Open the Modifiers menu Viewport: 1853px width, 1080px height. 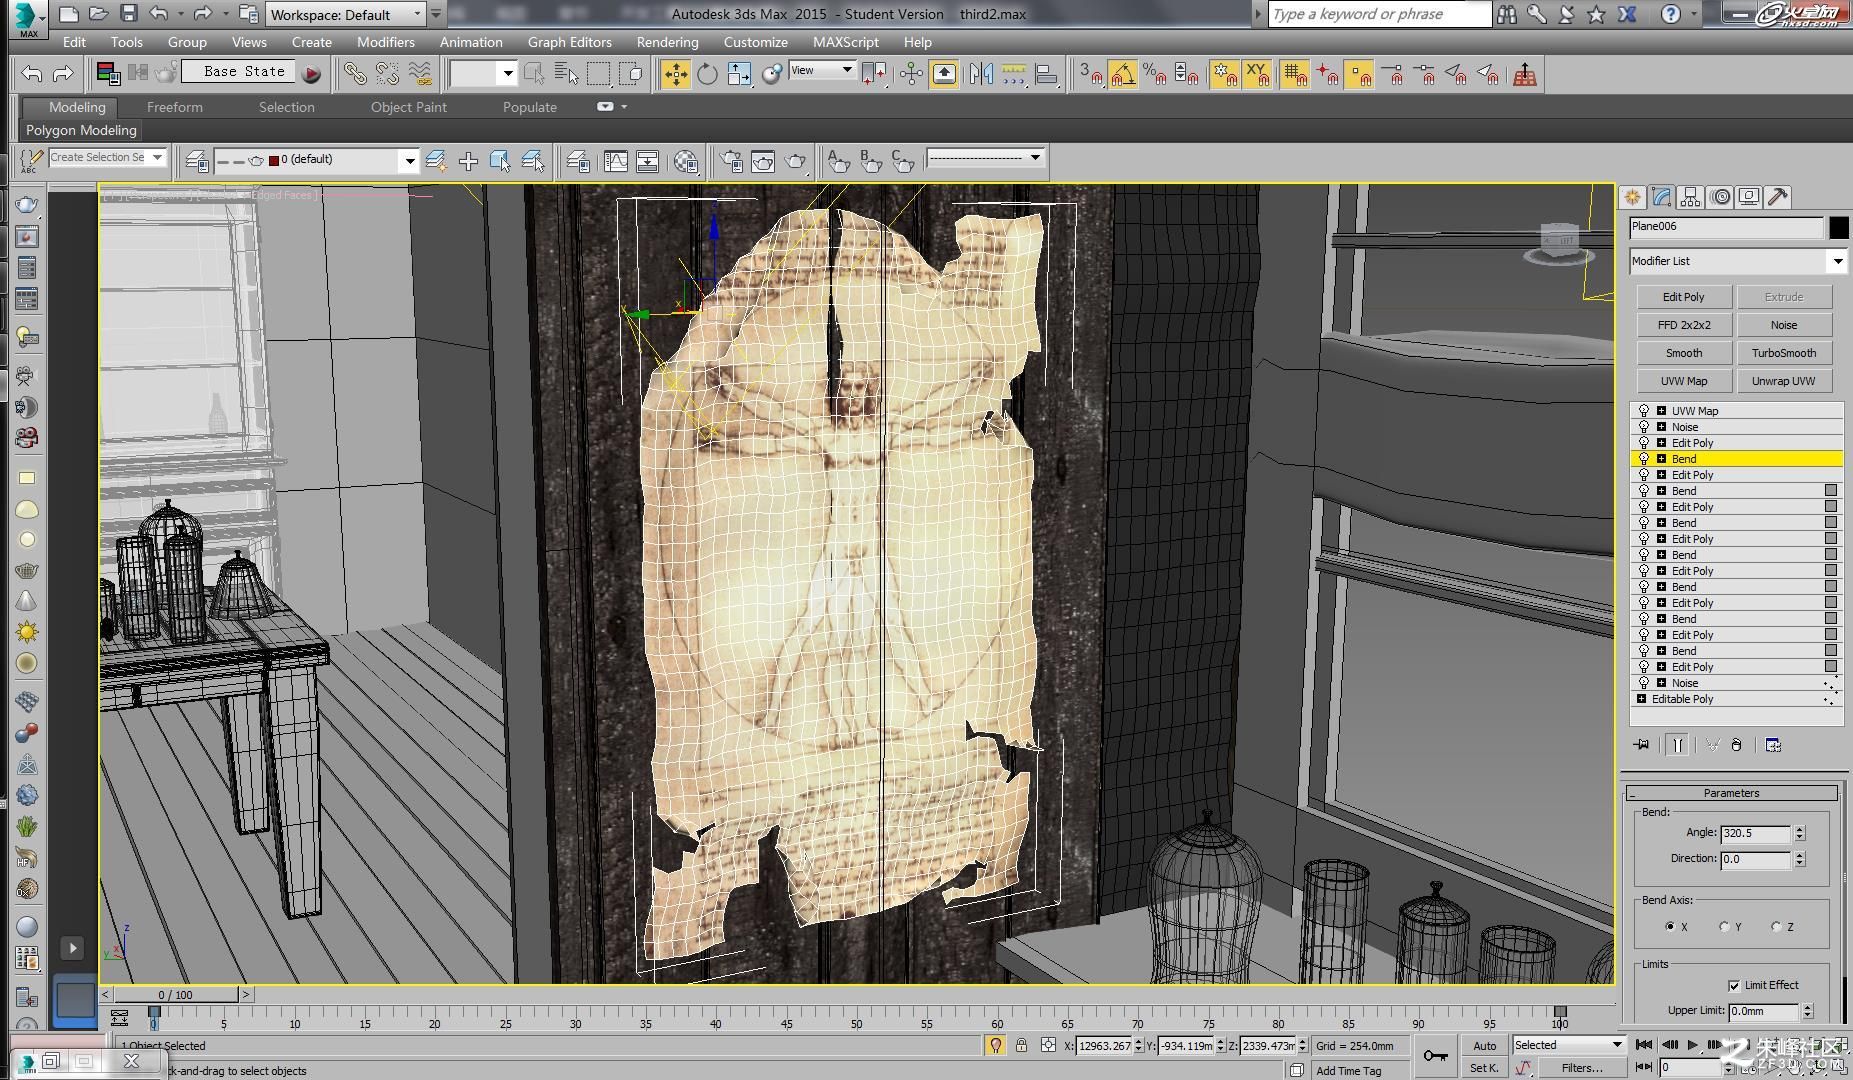386,42
